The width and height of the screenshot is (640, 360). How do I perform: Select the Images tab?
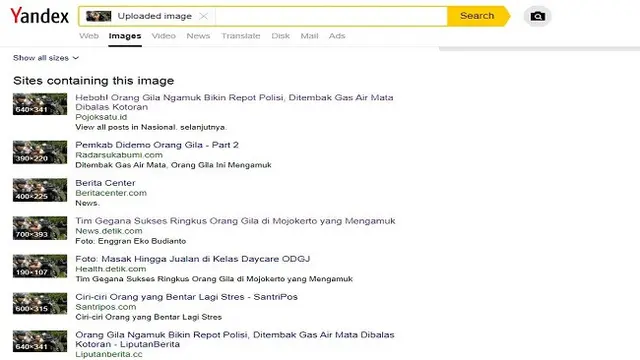coord(125,36)
